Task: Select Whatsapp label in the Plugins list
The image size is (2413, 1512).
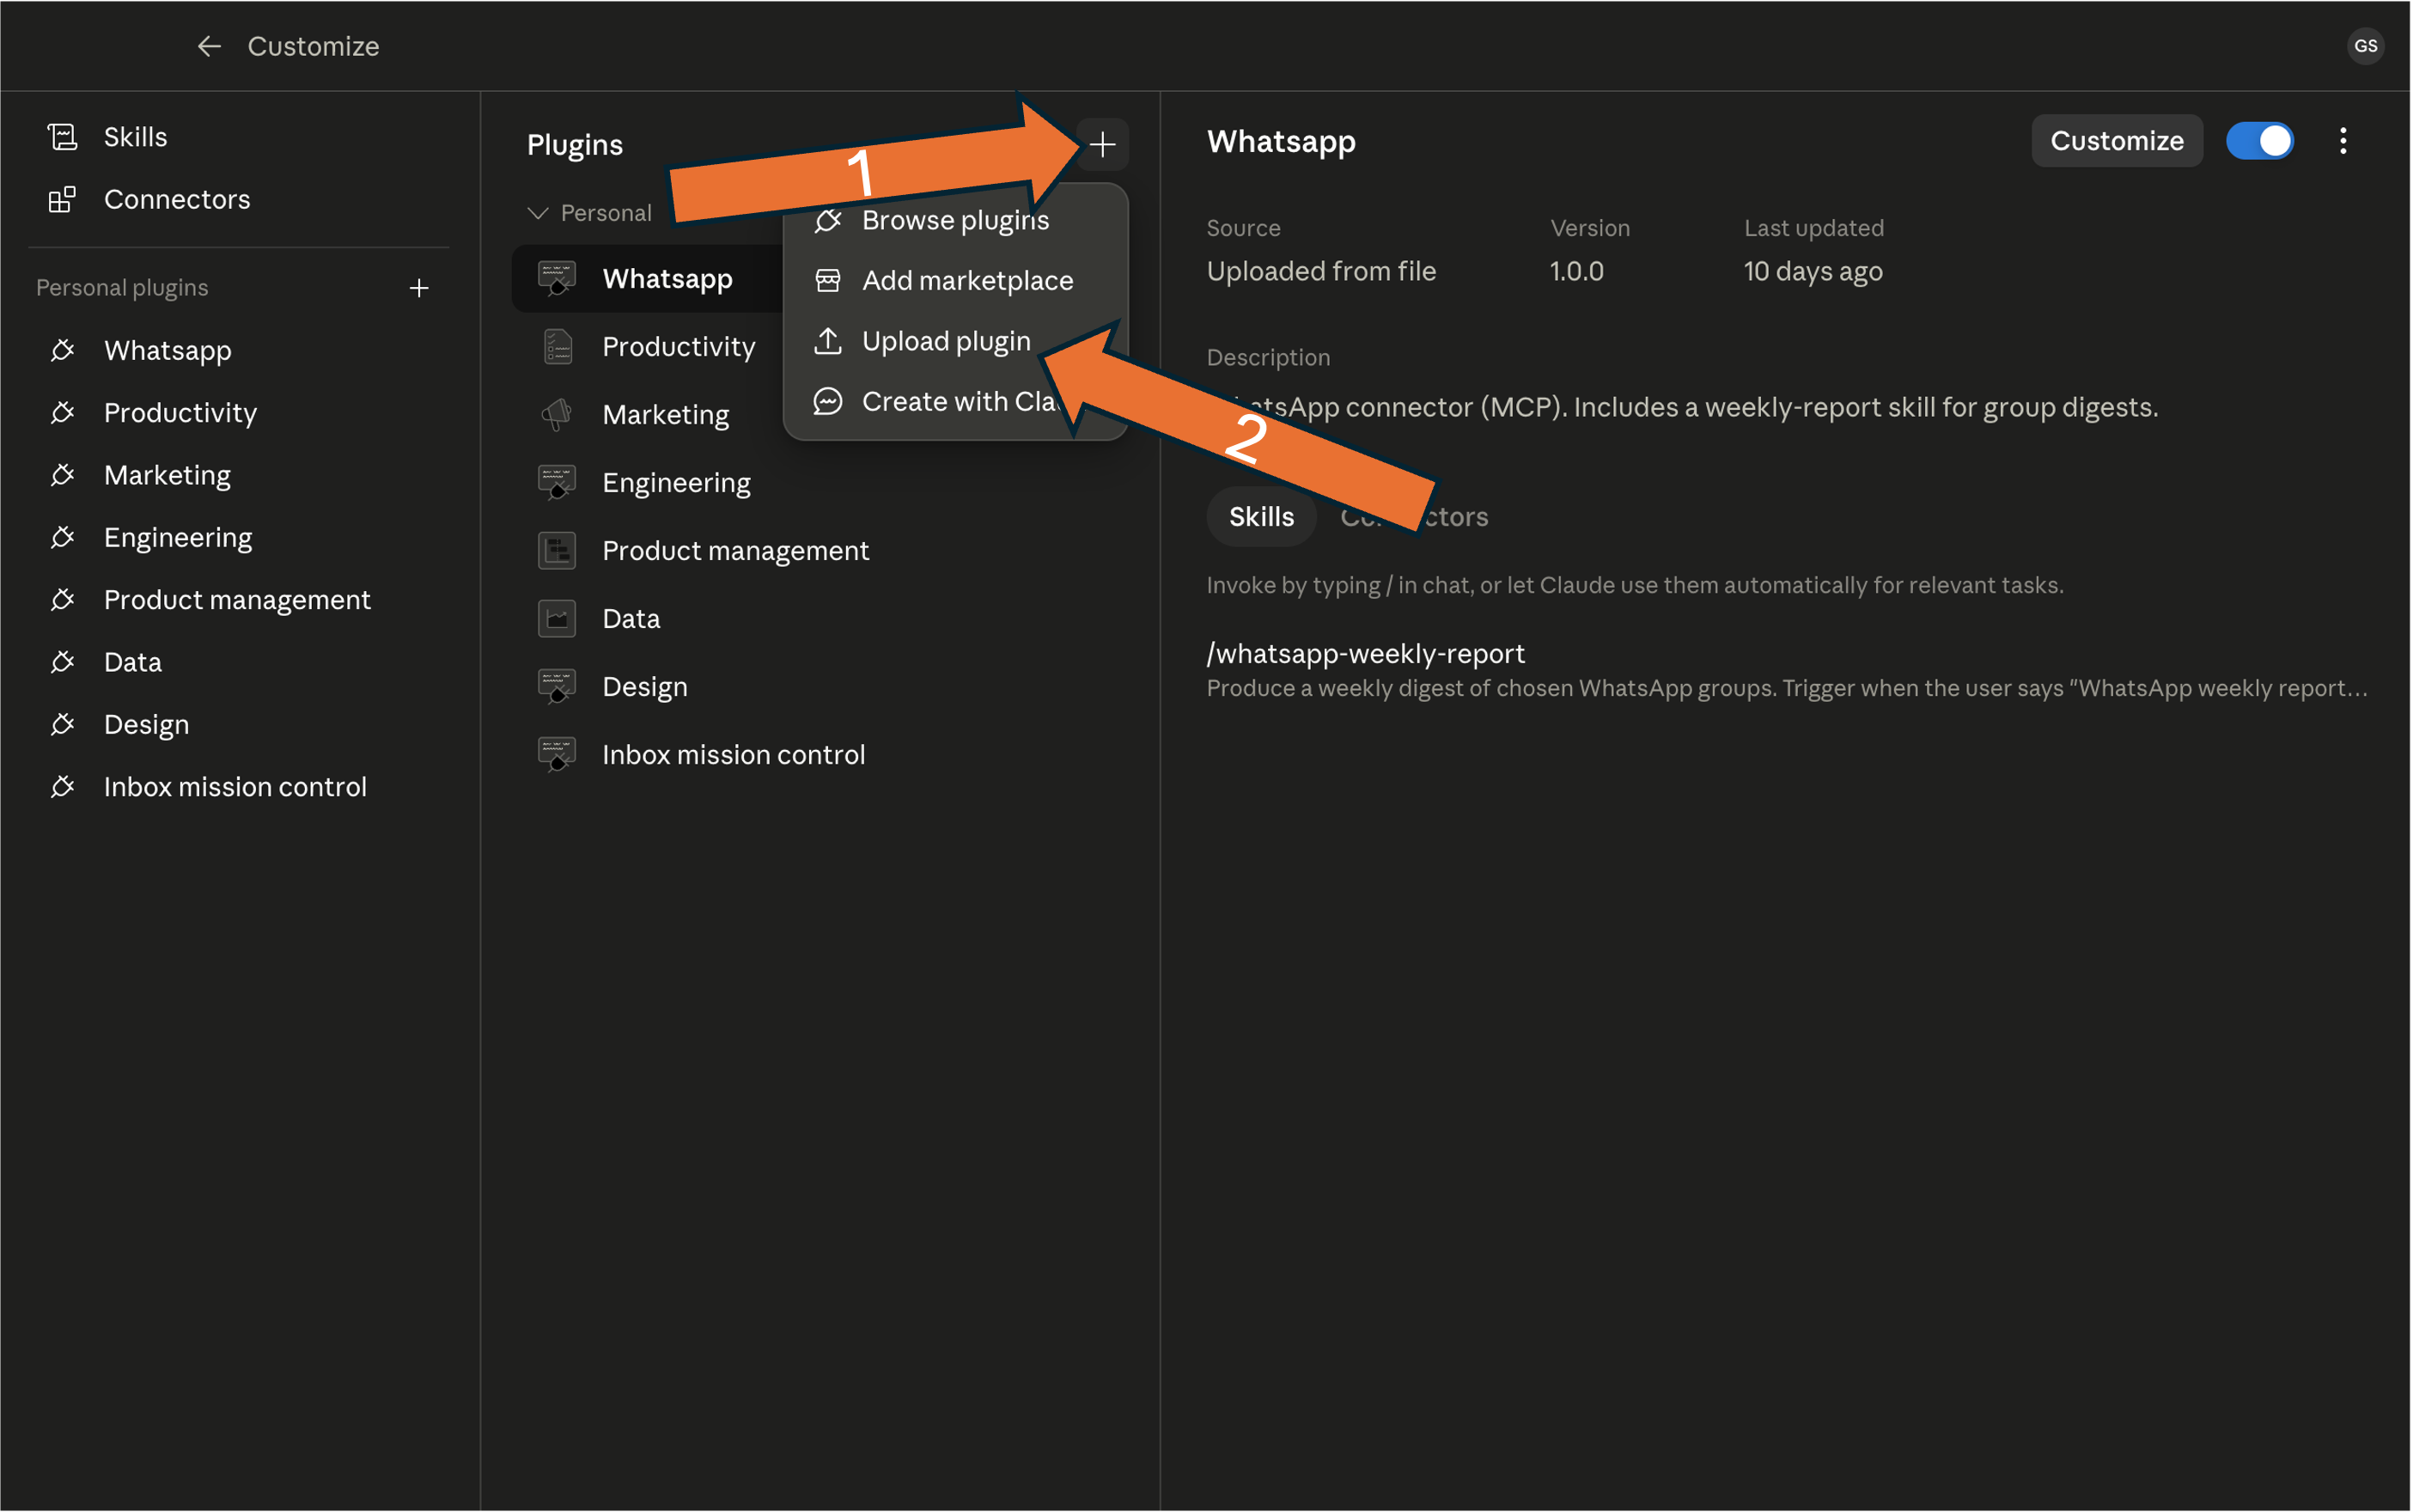Action: (x=667, y=278)
